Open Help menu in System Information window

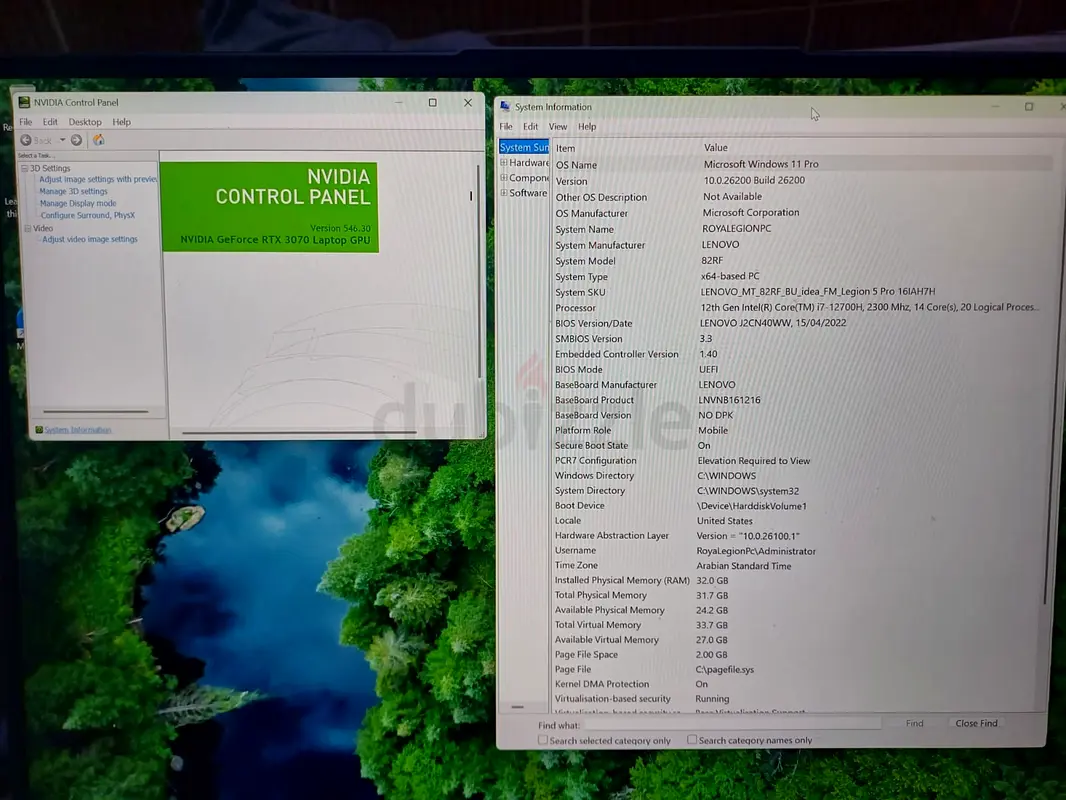pos(587,126)
